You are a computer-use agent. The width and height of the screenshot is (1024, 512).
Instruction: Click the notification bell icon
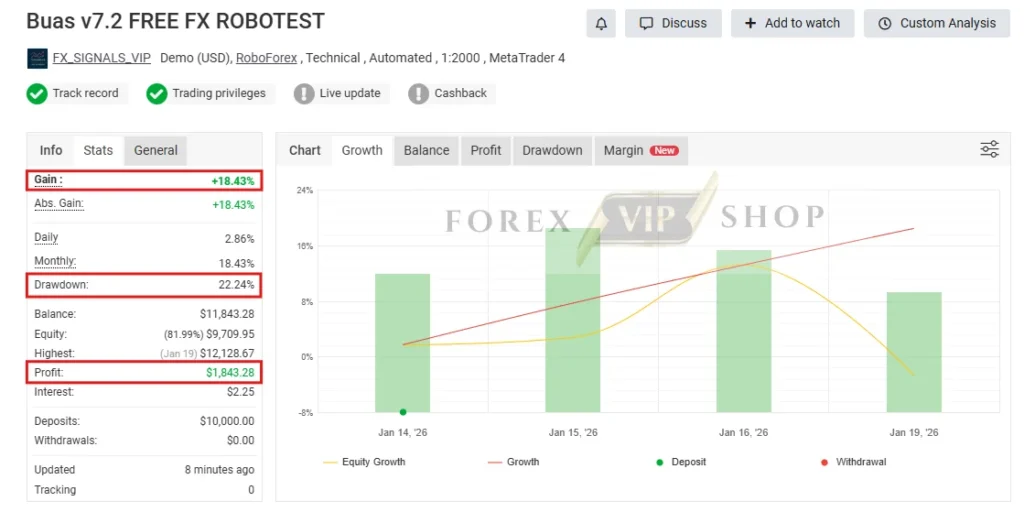[x=601, y=24]
